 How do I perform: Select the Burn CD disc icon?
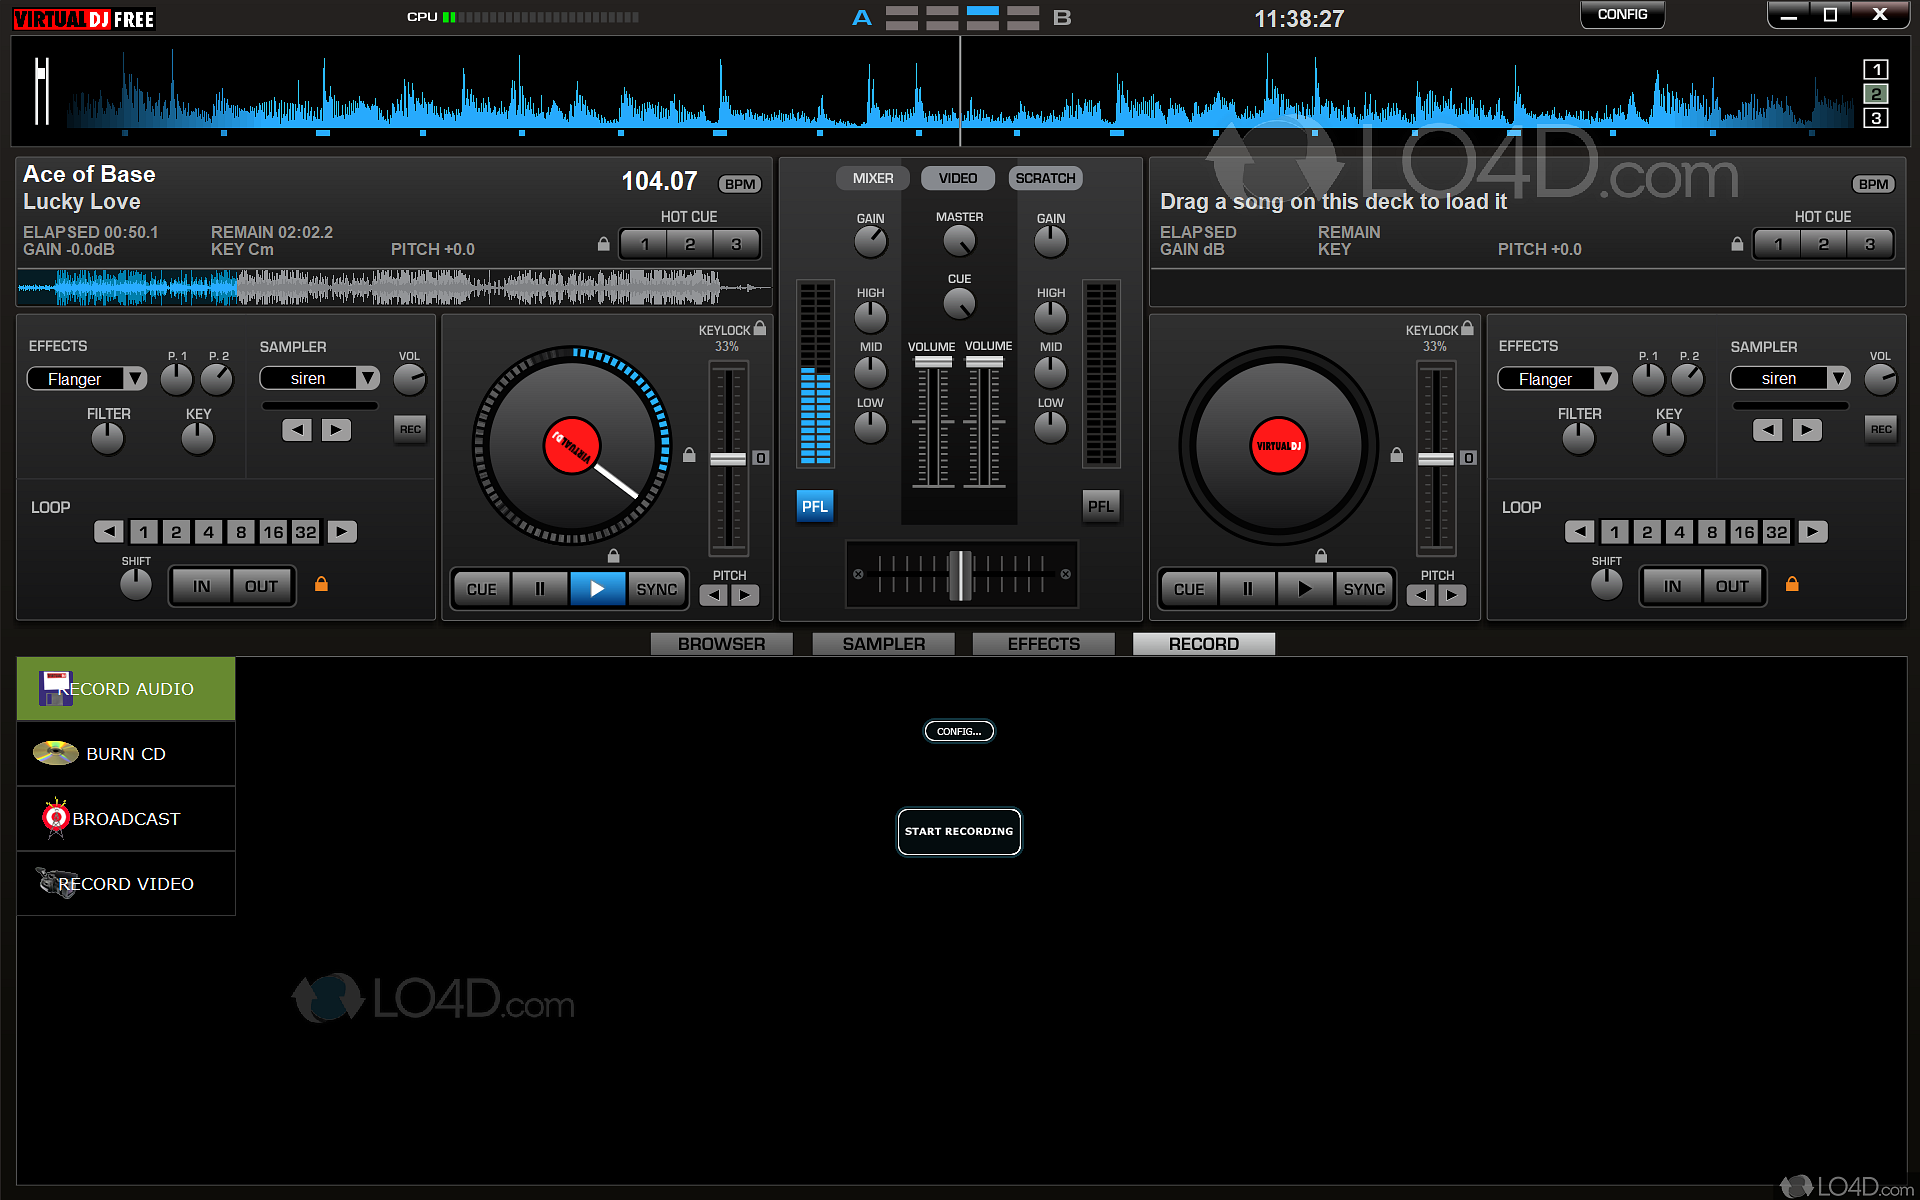(x=55, y=753)
